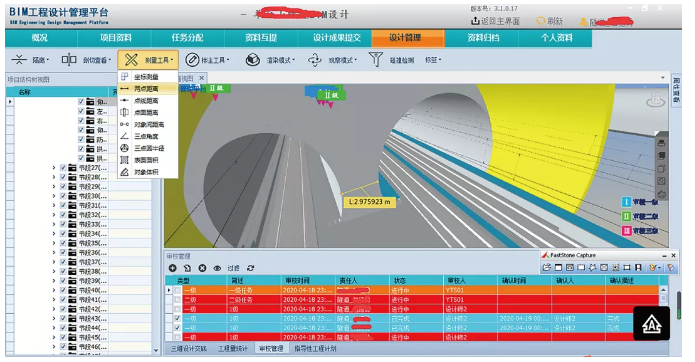
Task: Click FastStone Capture open file icon
Action: 547,268
